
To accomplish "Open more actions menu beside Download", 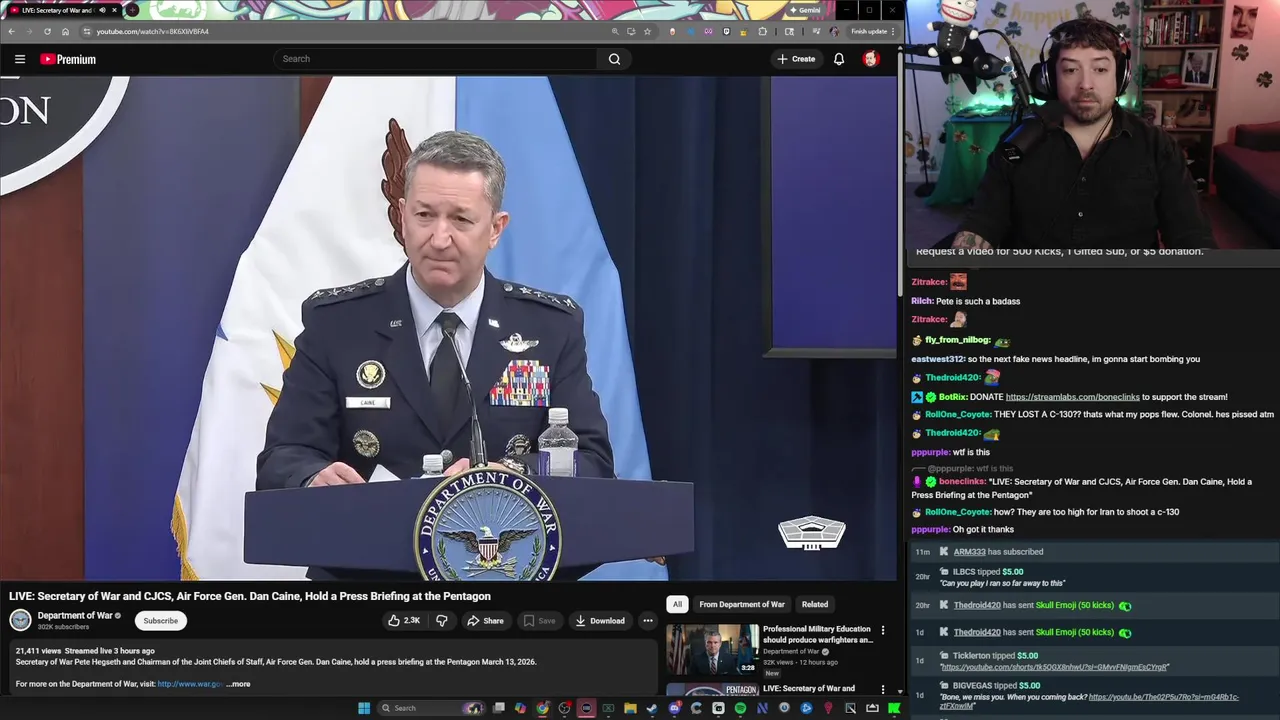I will 648,621.
